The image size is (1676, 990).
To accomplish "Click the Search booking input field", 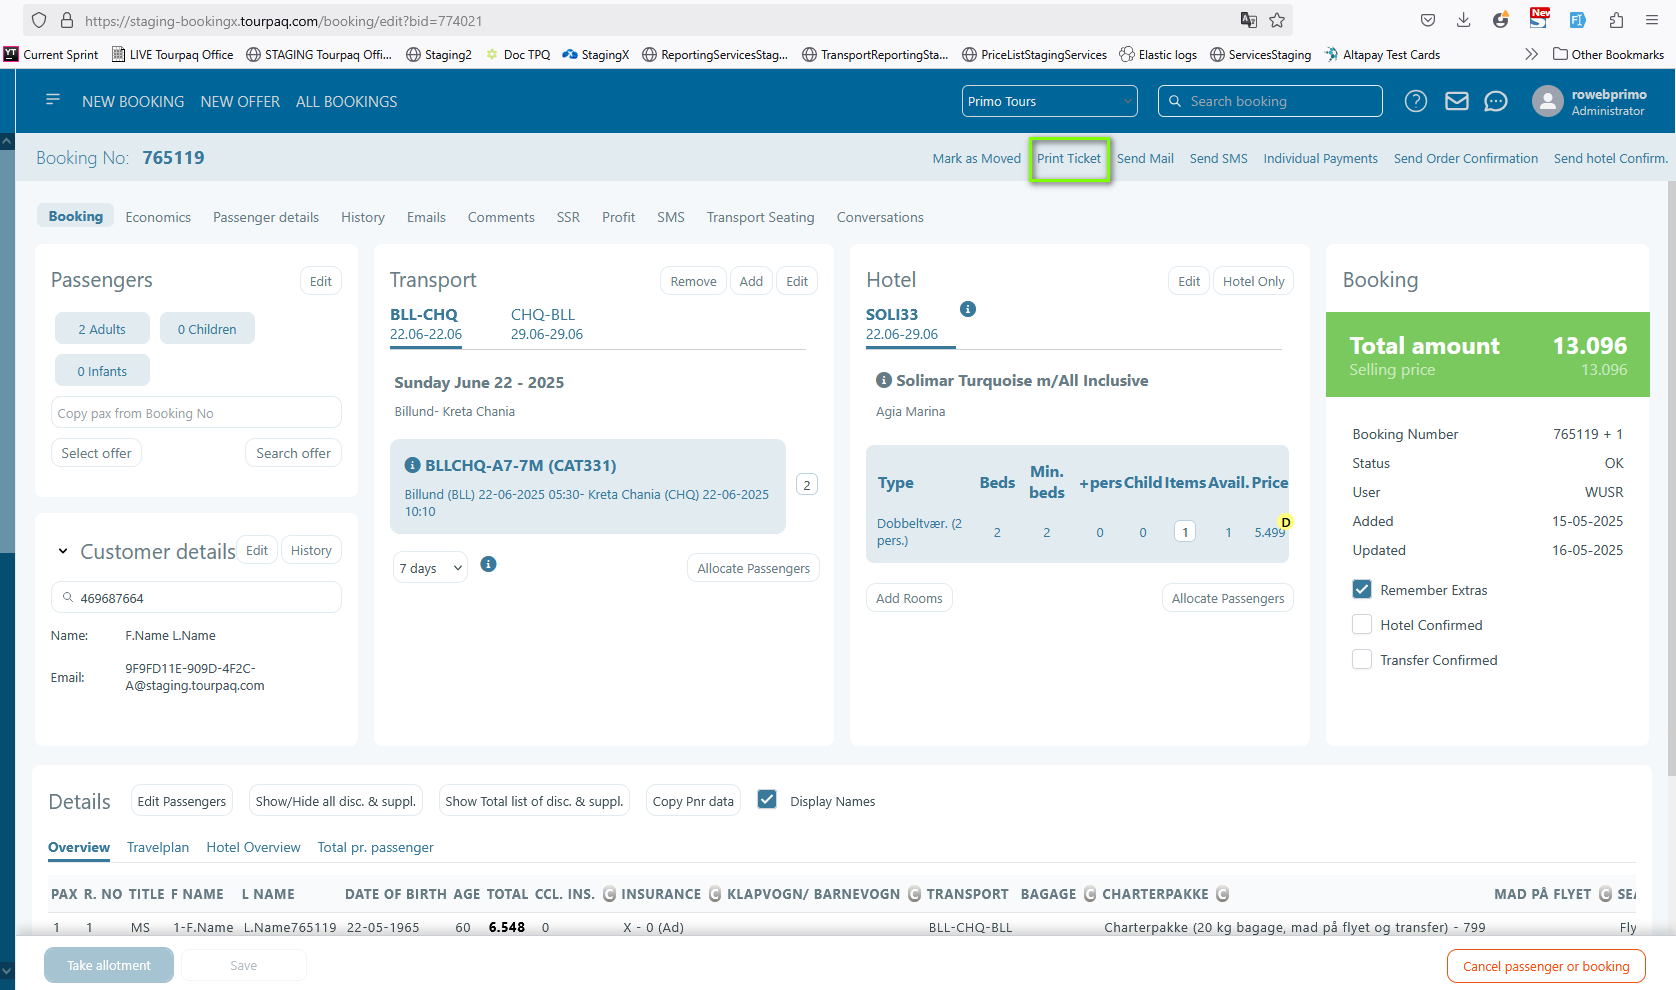I will tap(1280, 101).
